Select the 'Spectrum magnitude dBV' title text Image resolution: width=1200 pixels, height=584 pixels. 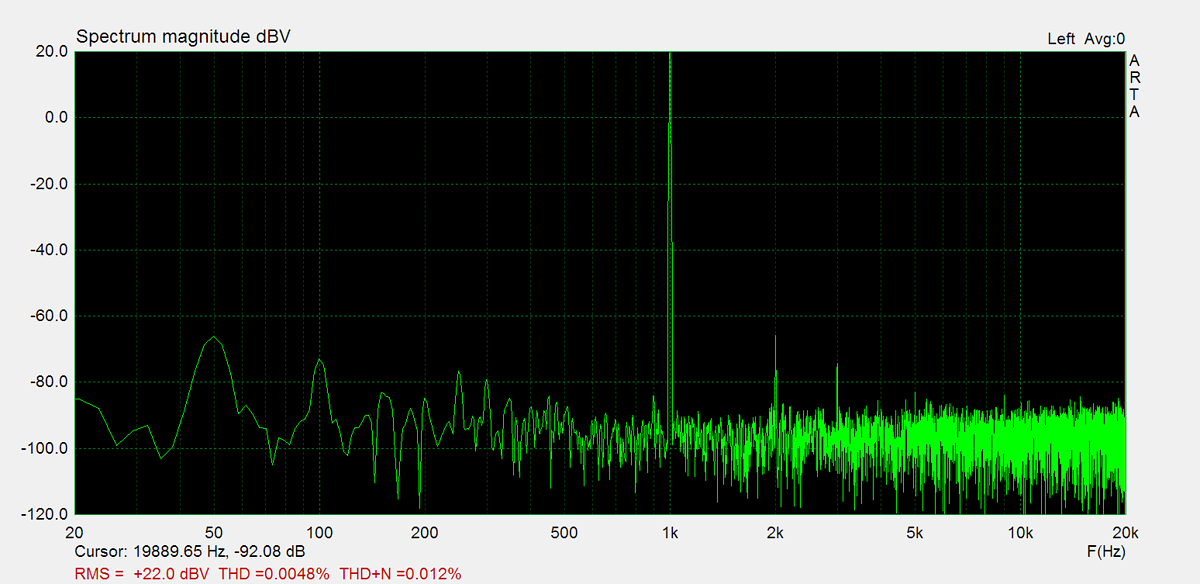pyautogui.click(x=184, y=37)
